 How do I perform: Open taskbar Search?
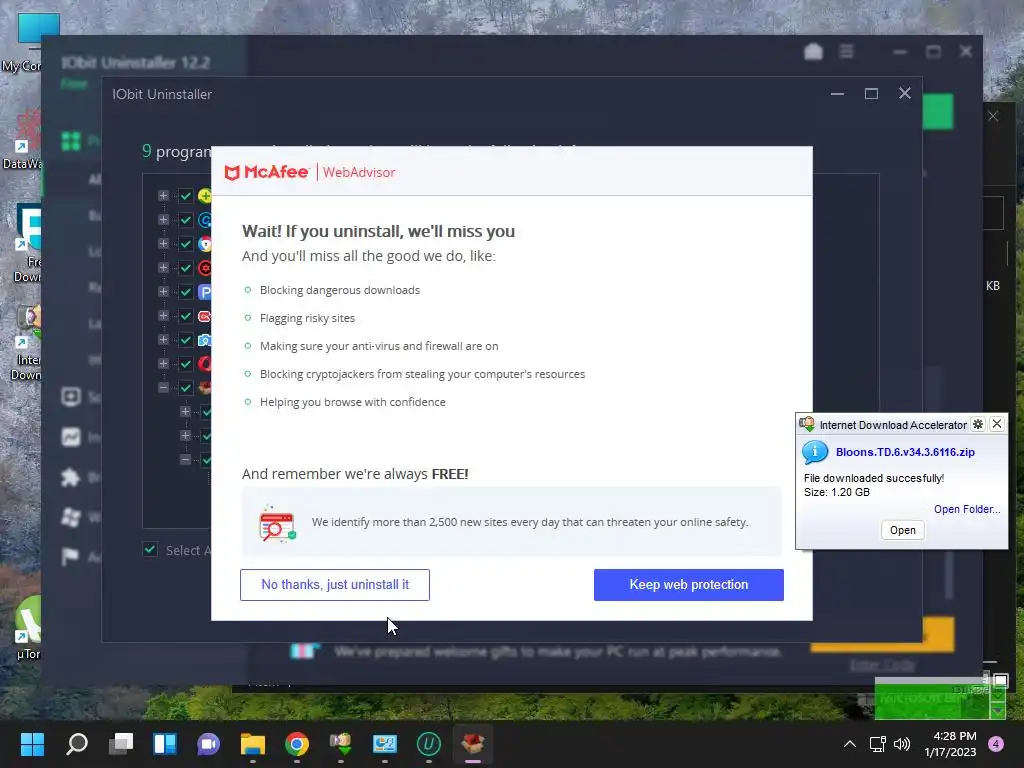pos(76,743)
